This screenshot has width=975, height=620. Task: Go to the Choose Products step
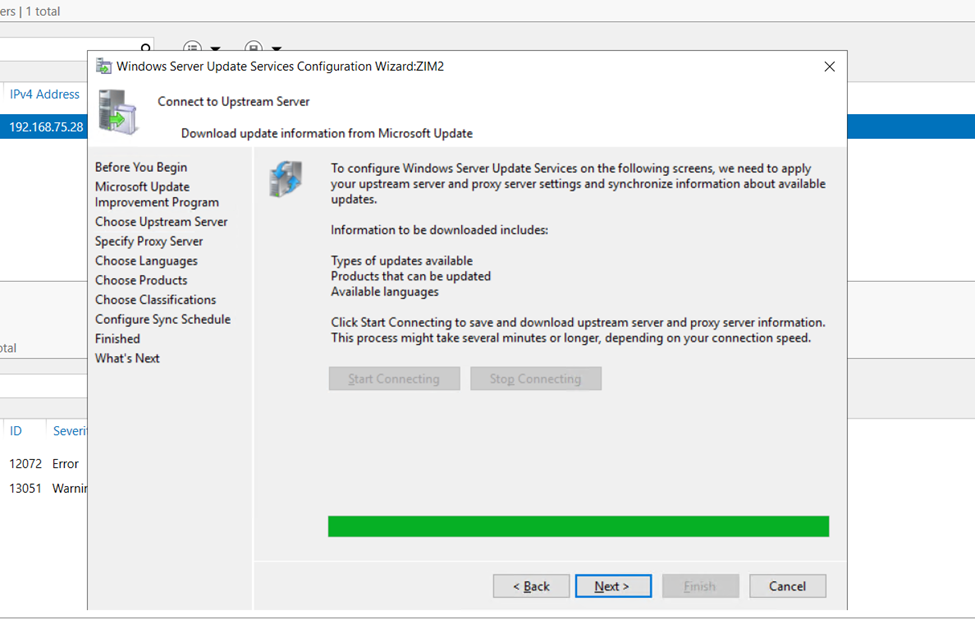(x=141, y=280)
